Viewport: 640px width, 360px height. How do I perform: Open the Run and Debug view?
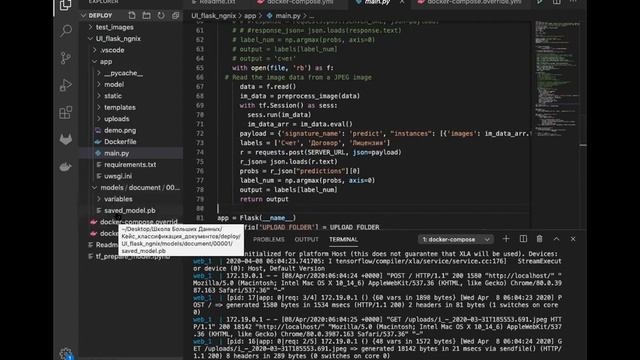(x=66, y=85)
